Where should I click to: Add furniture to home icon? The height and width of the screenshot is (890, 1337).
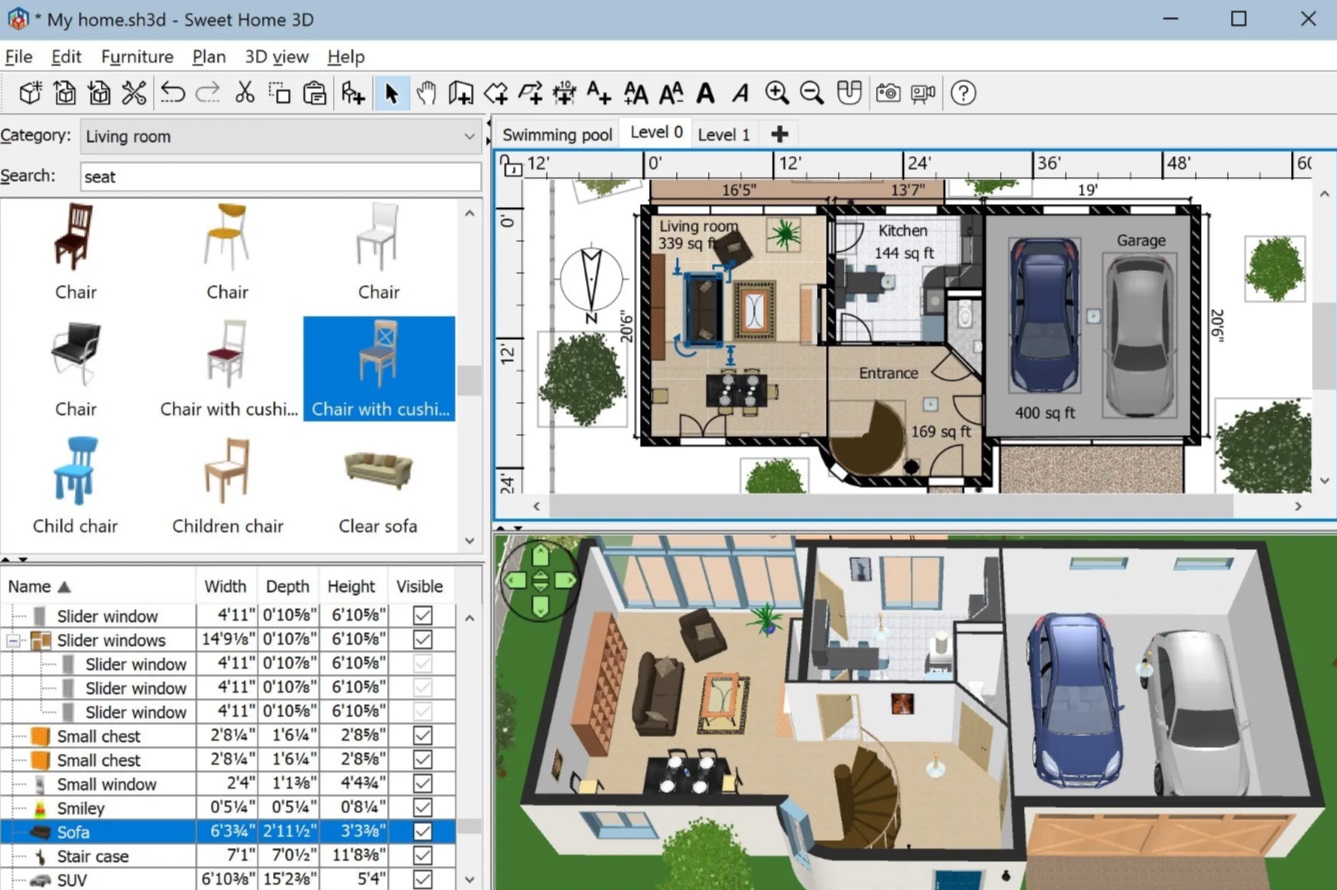pos(353,93)
